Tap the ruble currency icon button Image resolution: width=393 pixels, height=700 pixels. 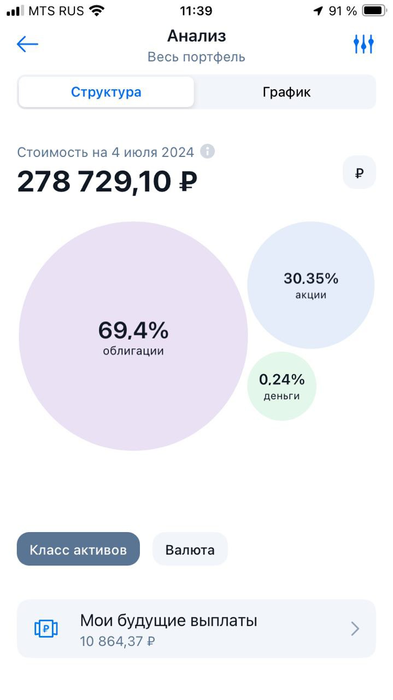pyautogui.click(x=359, y=173)
